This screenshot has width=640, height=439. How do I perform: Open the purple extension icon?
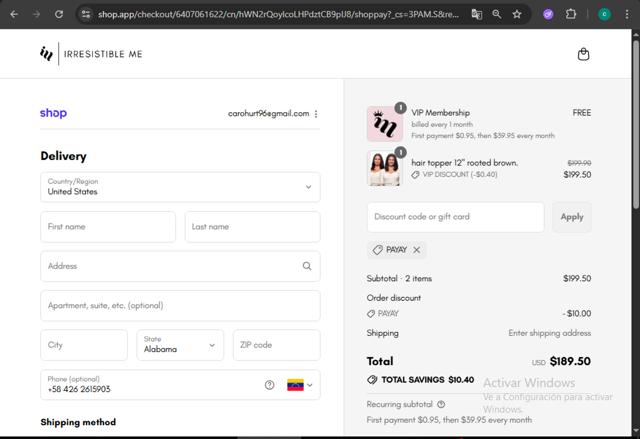(548, 14)
